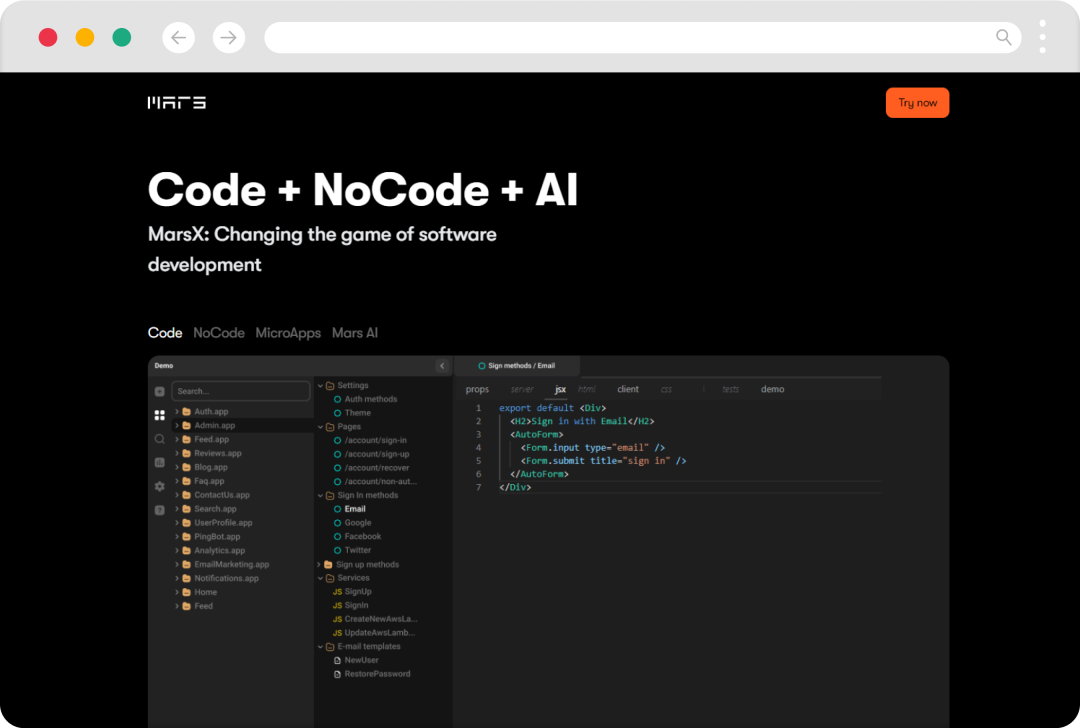1080x728 pixels.
Task: Open the browser three-dot menu
Action: [x=1042, y=37]
